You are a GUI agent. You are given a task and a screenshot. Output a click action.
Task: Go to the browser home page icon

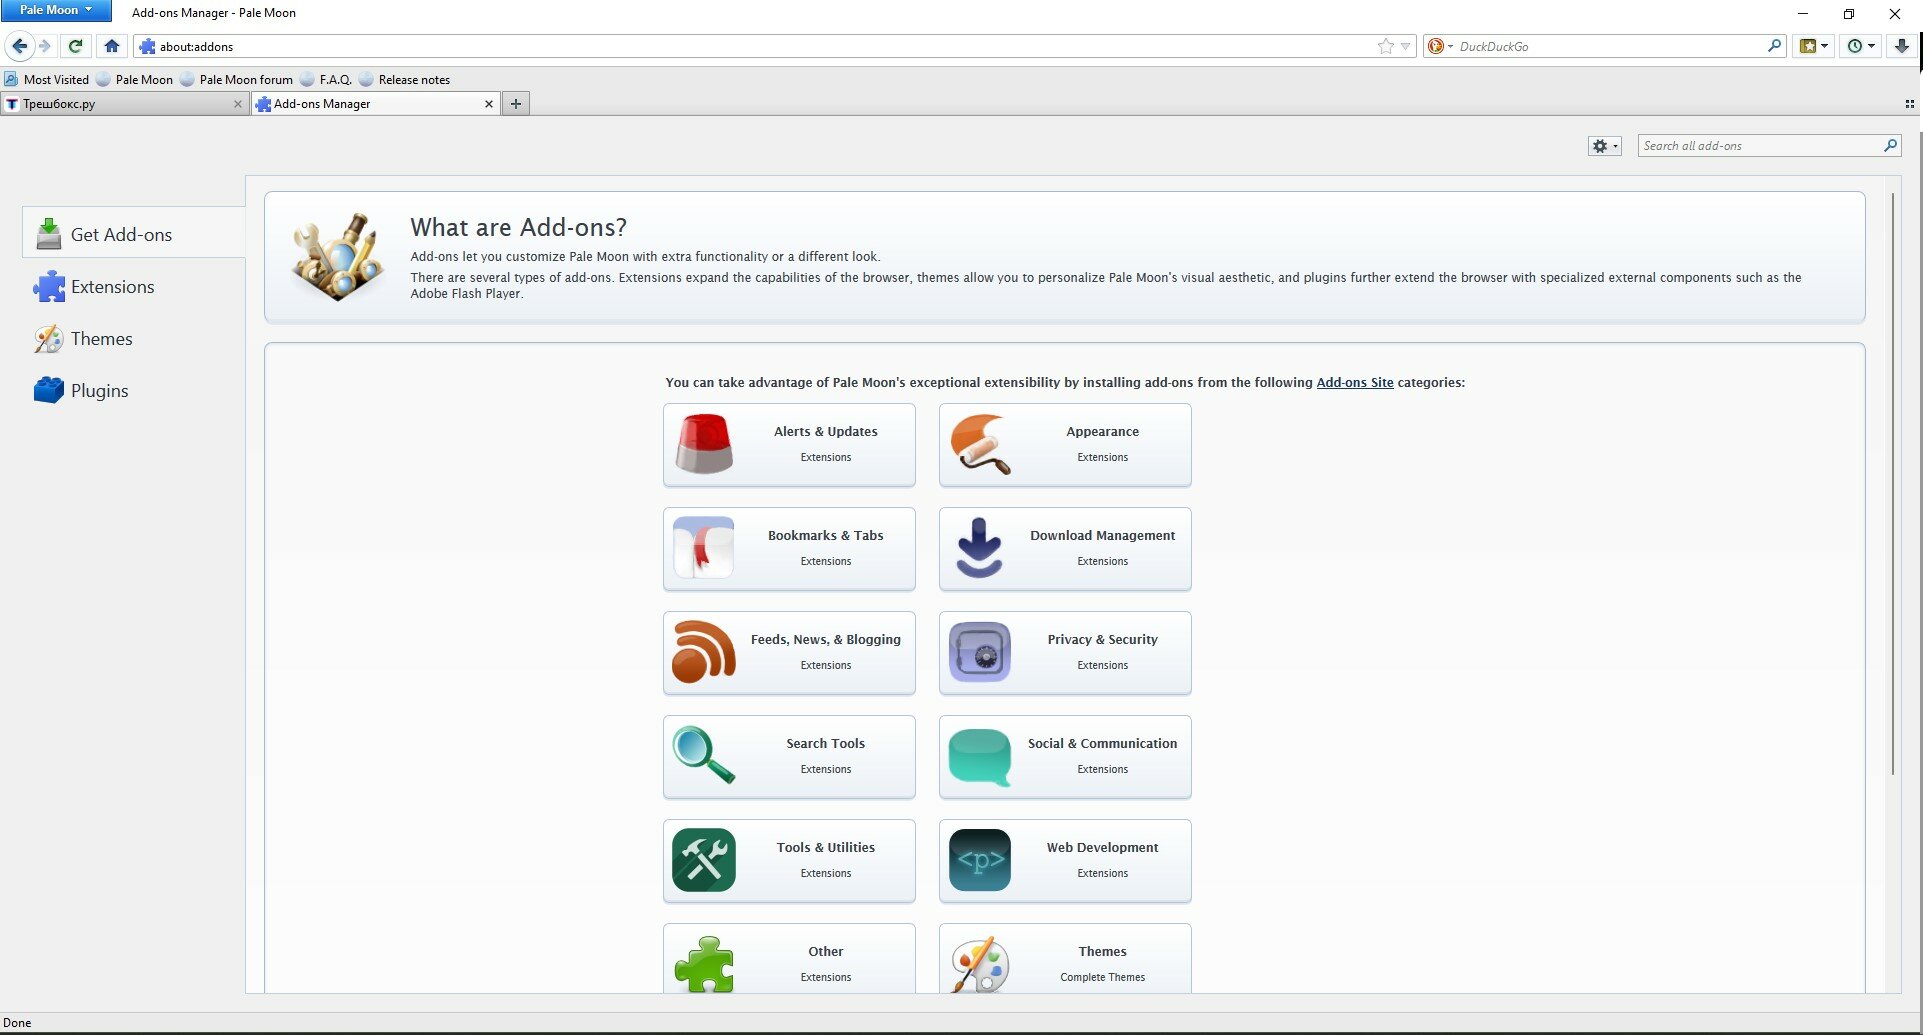point(112,46)
